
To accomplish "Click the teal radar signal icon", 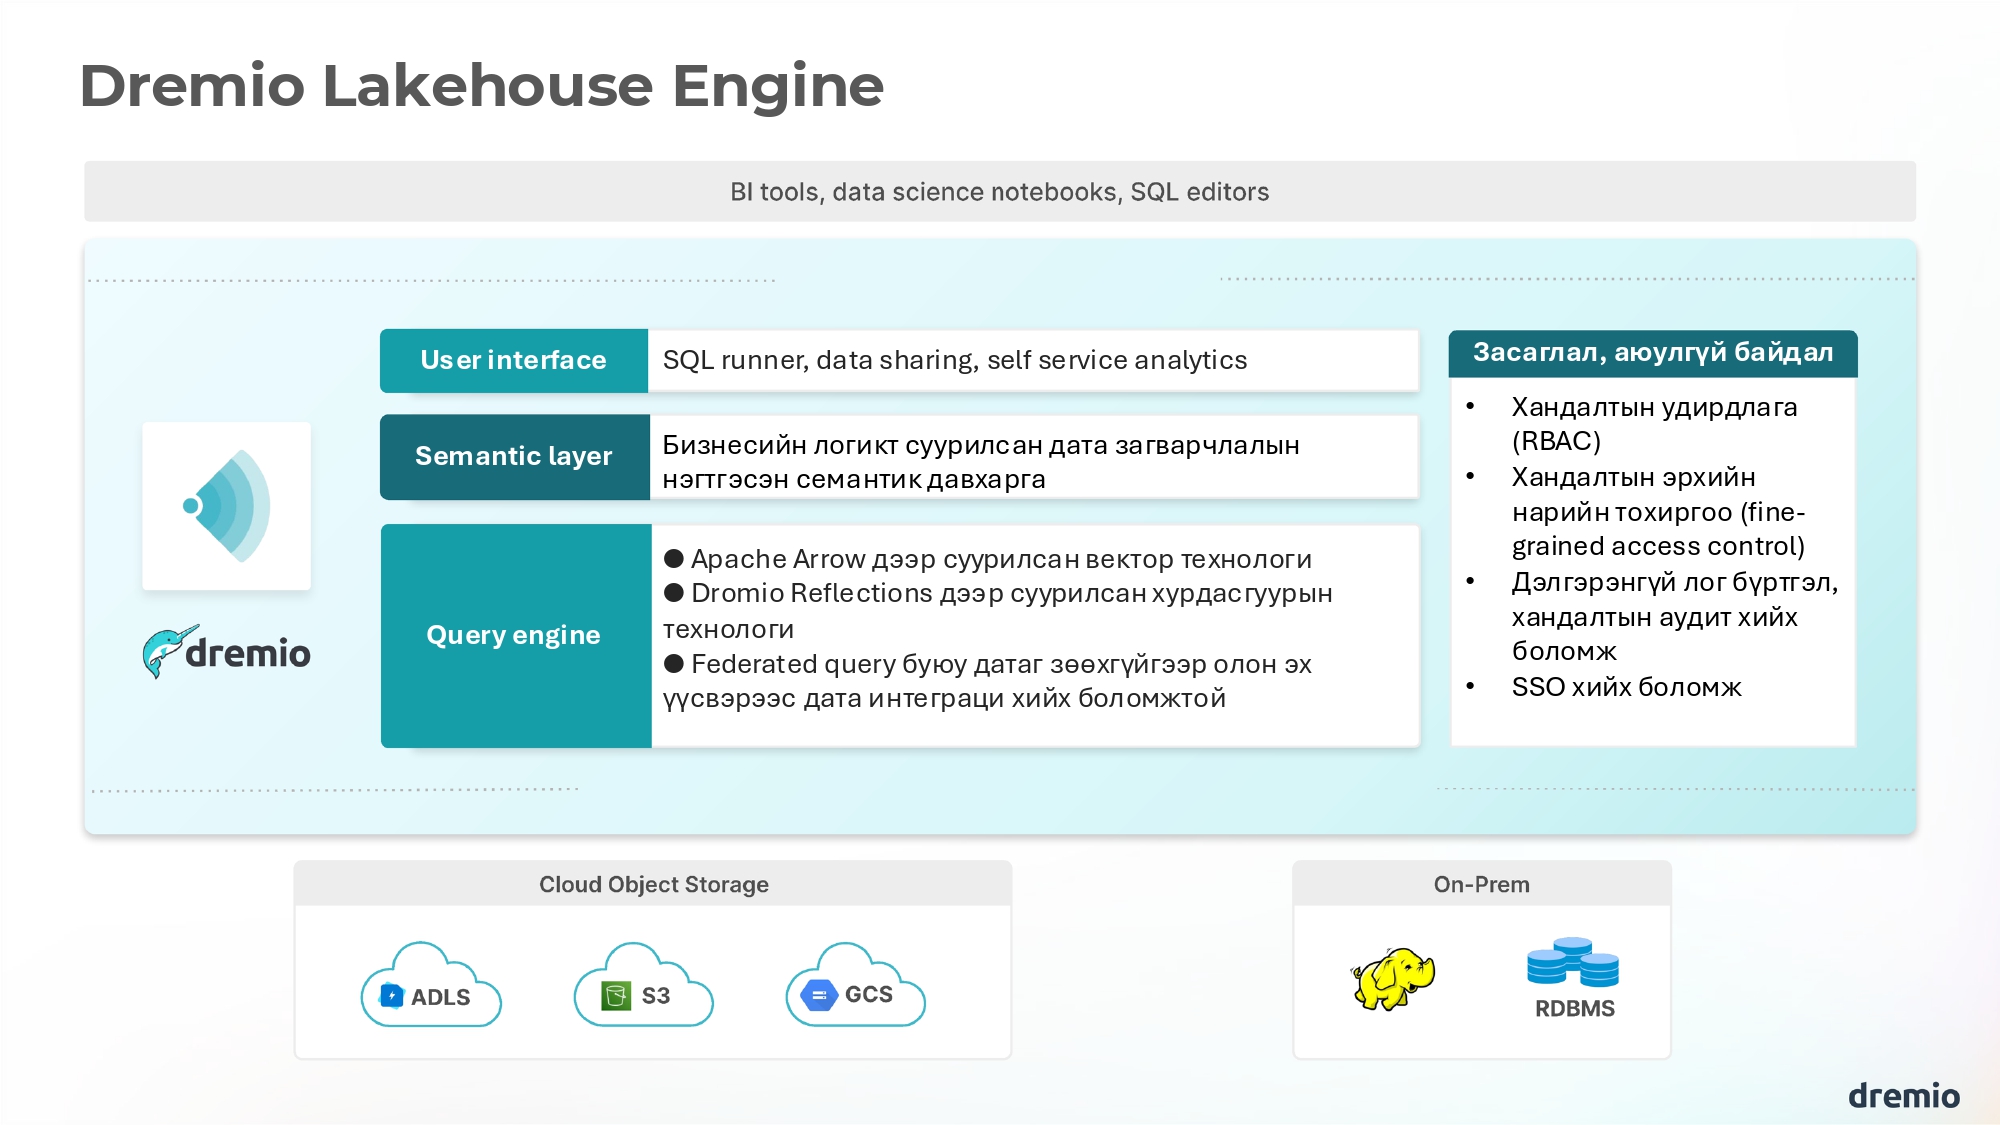I will (227, 506).
